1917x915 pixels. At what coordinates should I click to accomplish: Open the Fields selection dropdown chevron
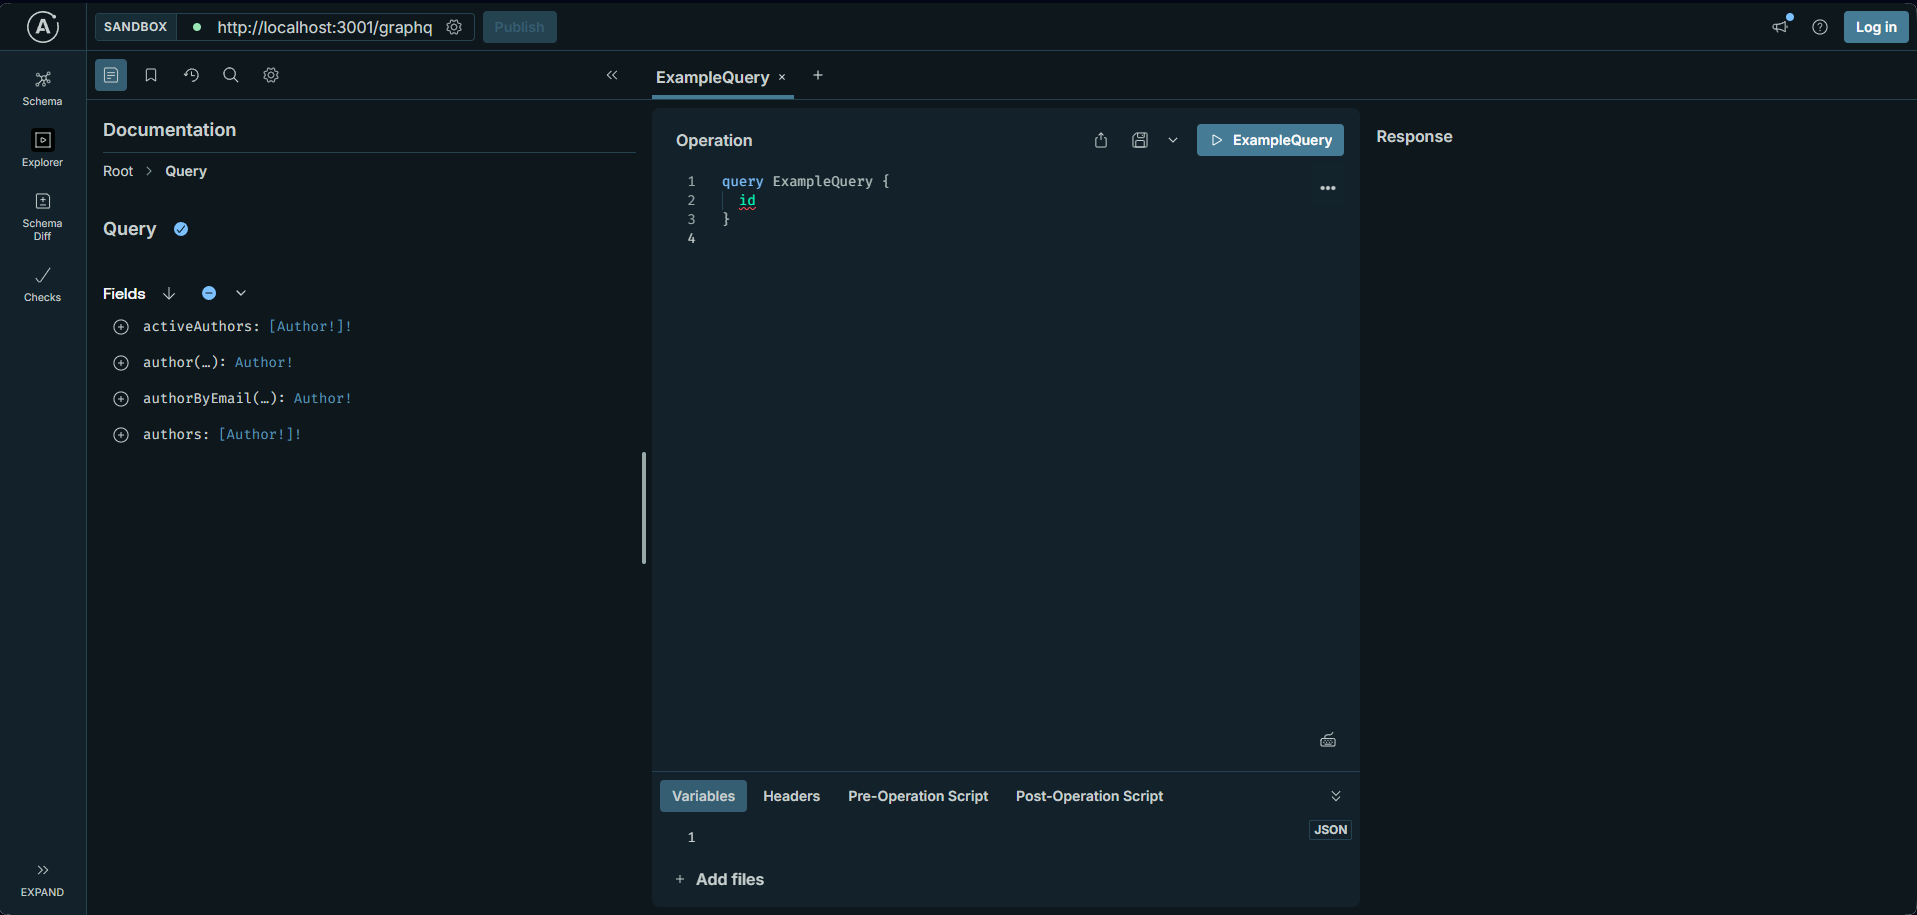(241, 293)
